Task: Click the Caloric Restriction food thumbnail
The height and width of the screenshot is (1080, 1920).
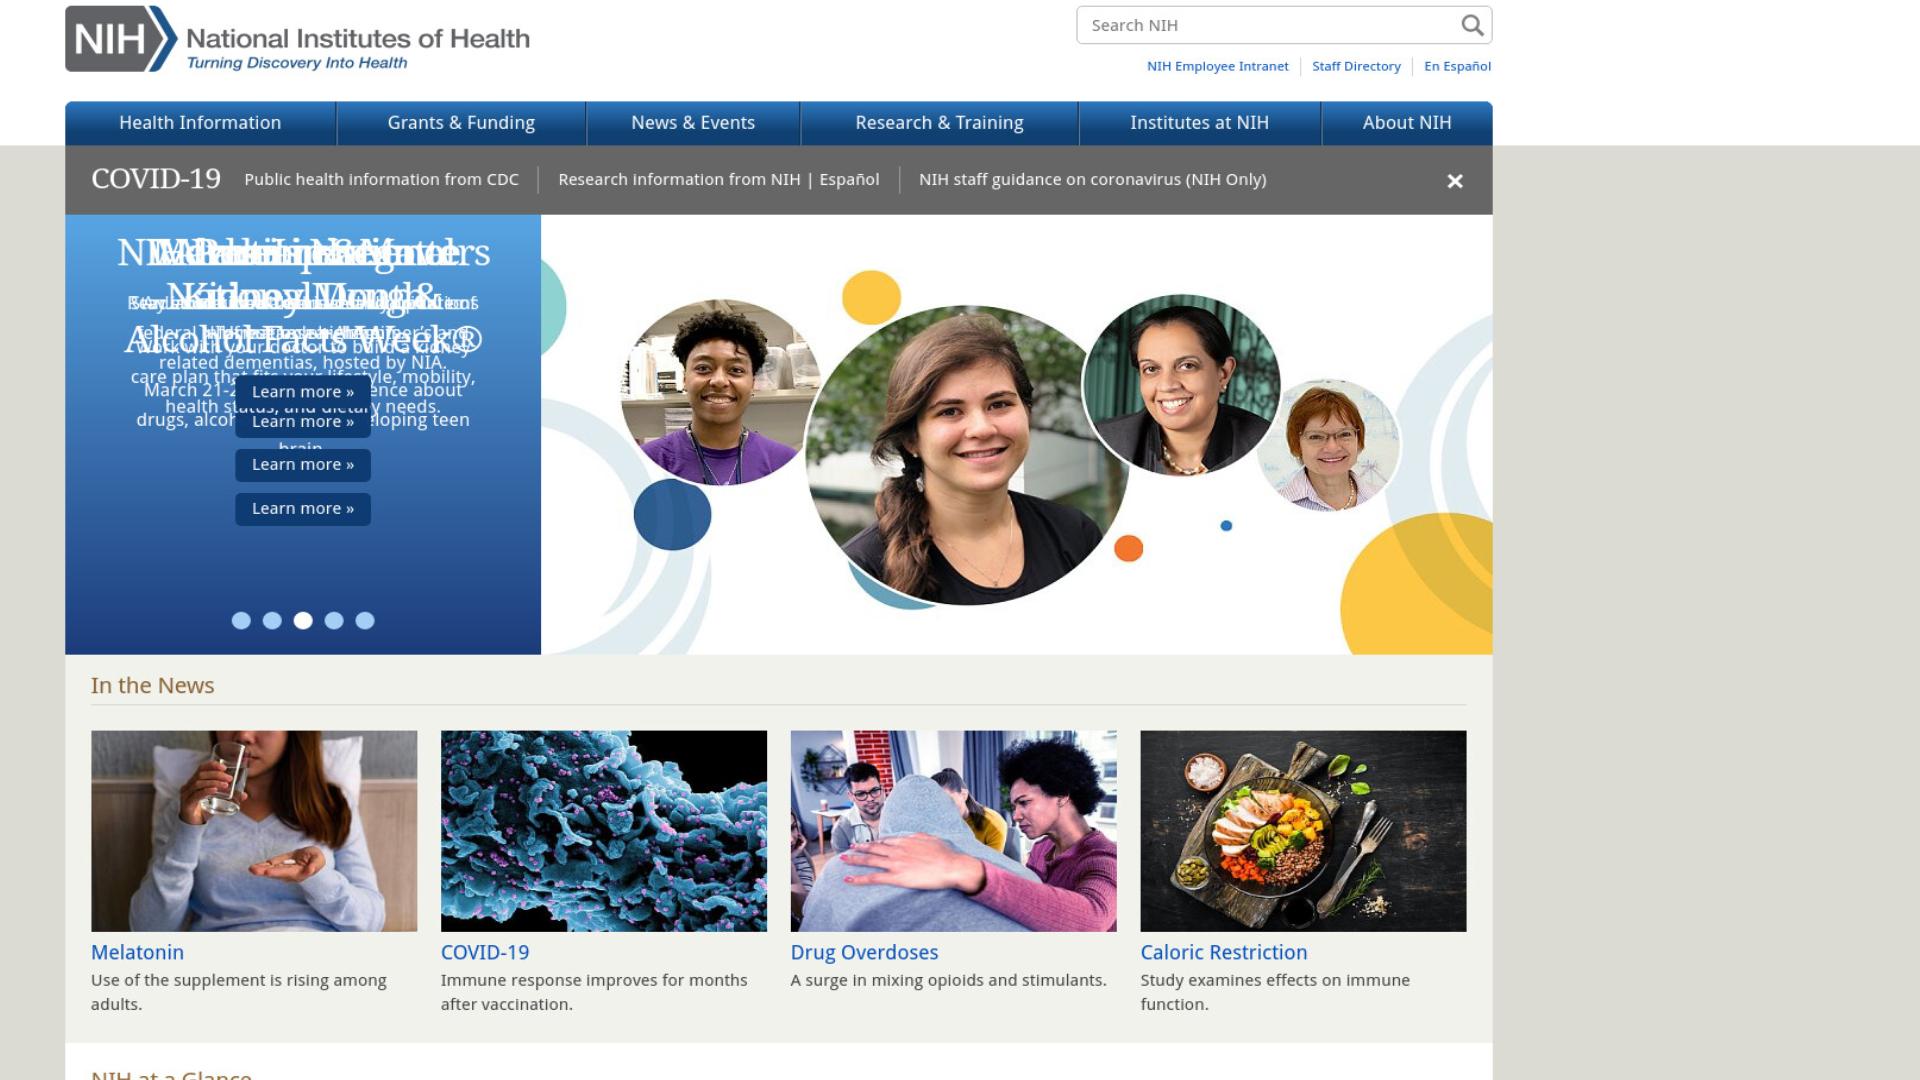Action: 1303,831
